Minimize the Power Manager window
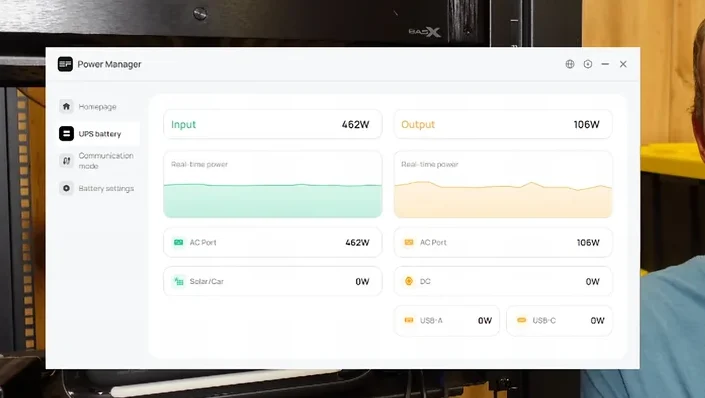The image size is (705, 398). (x=605, y=64)
